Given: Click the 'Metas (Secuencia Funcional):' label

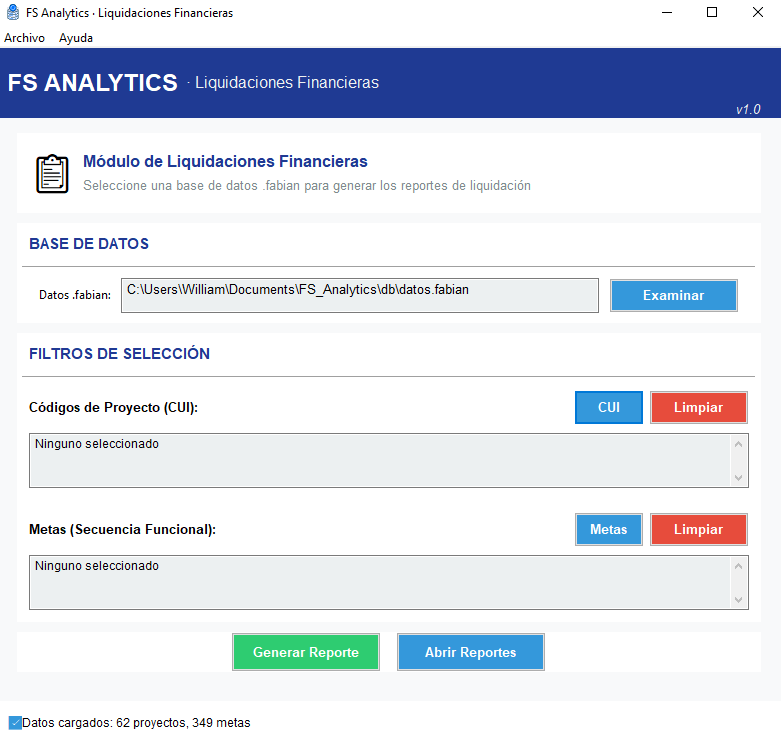Looking at the screenshot, I should click(123, 529).
